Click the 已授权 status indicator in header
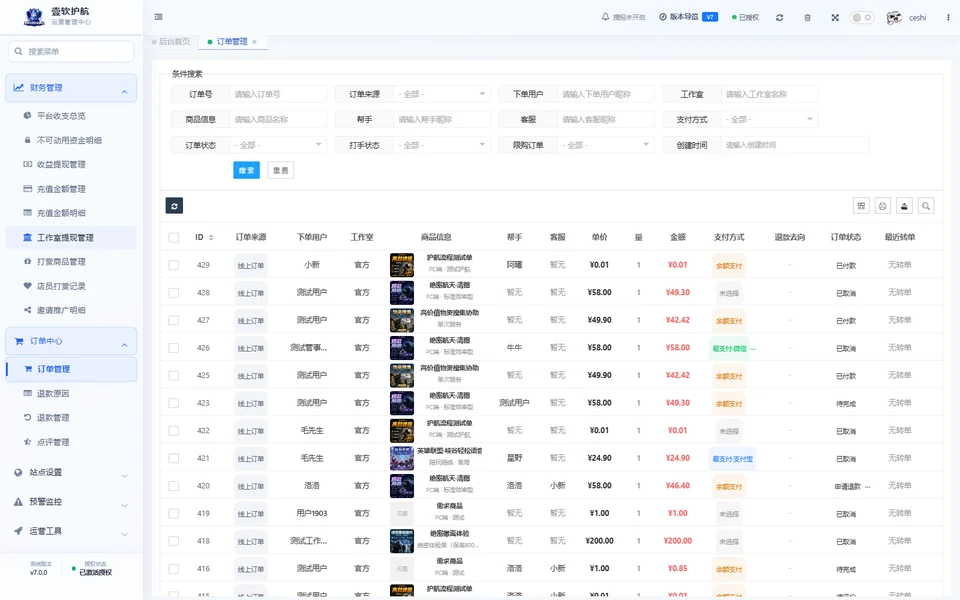The width and height of the screenshot is (960, 600). point(745,18)
